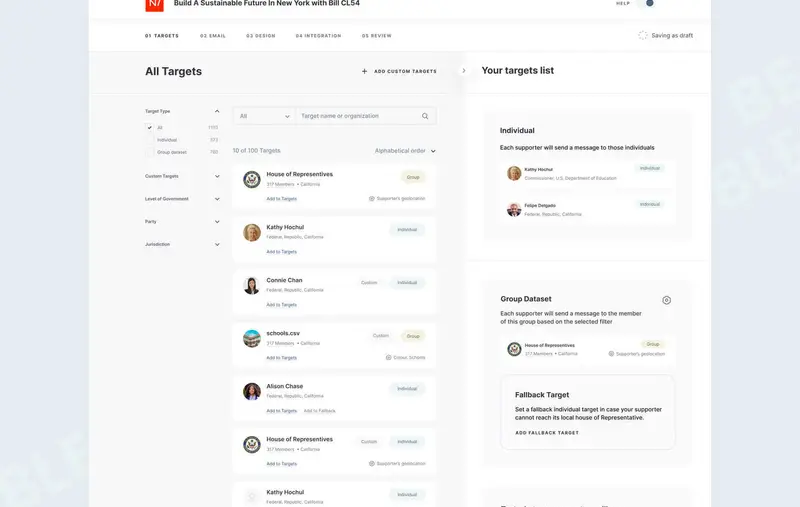Click Add Custom Targets button
The height and width of the screenshot is (507, 800).
pyautogui.click(x=399, y=71)
